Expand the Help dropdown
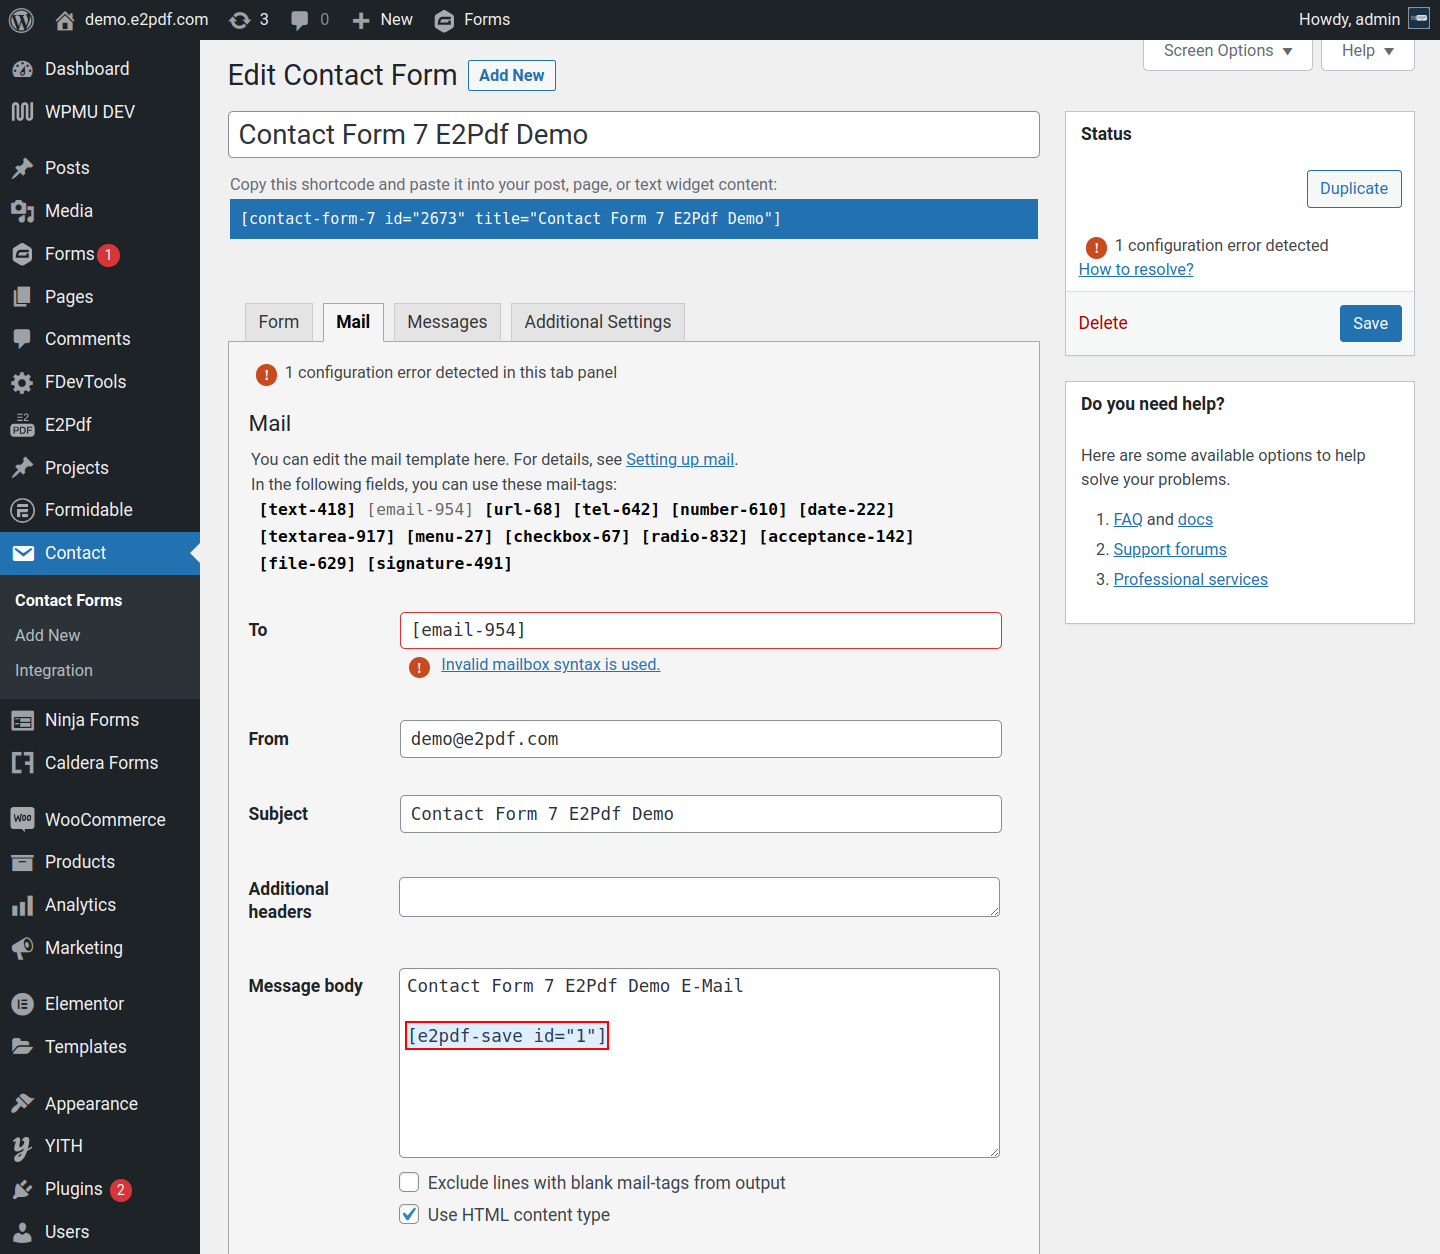Screen dimensions: 1440x1254 point(1367,51)
